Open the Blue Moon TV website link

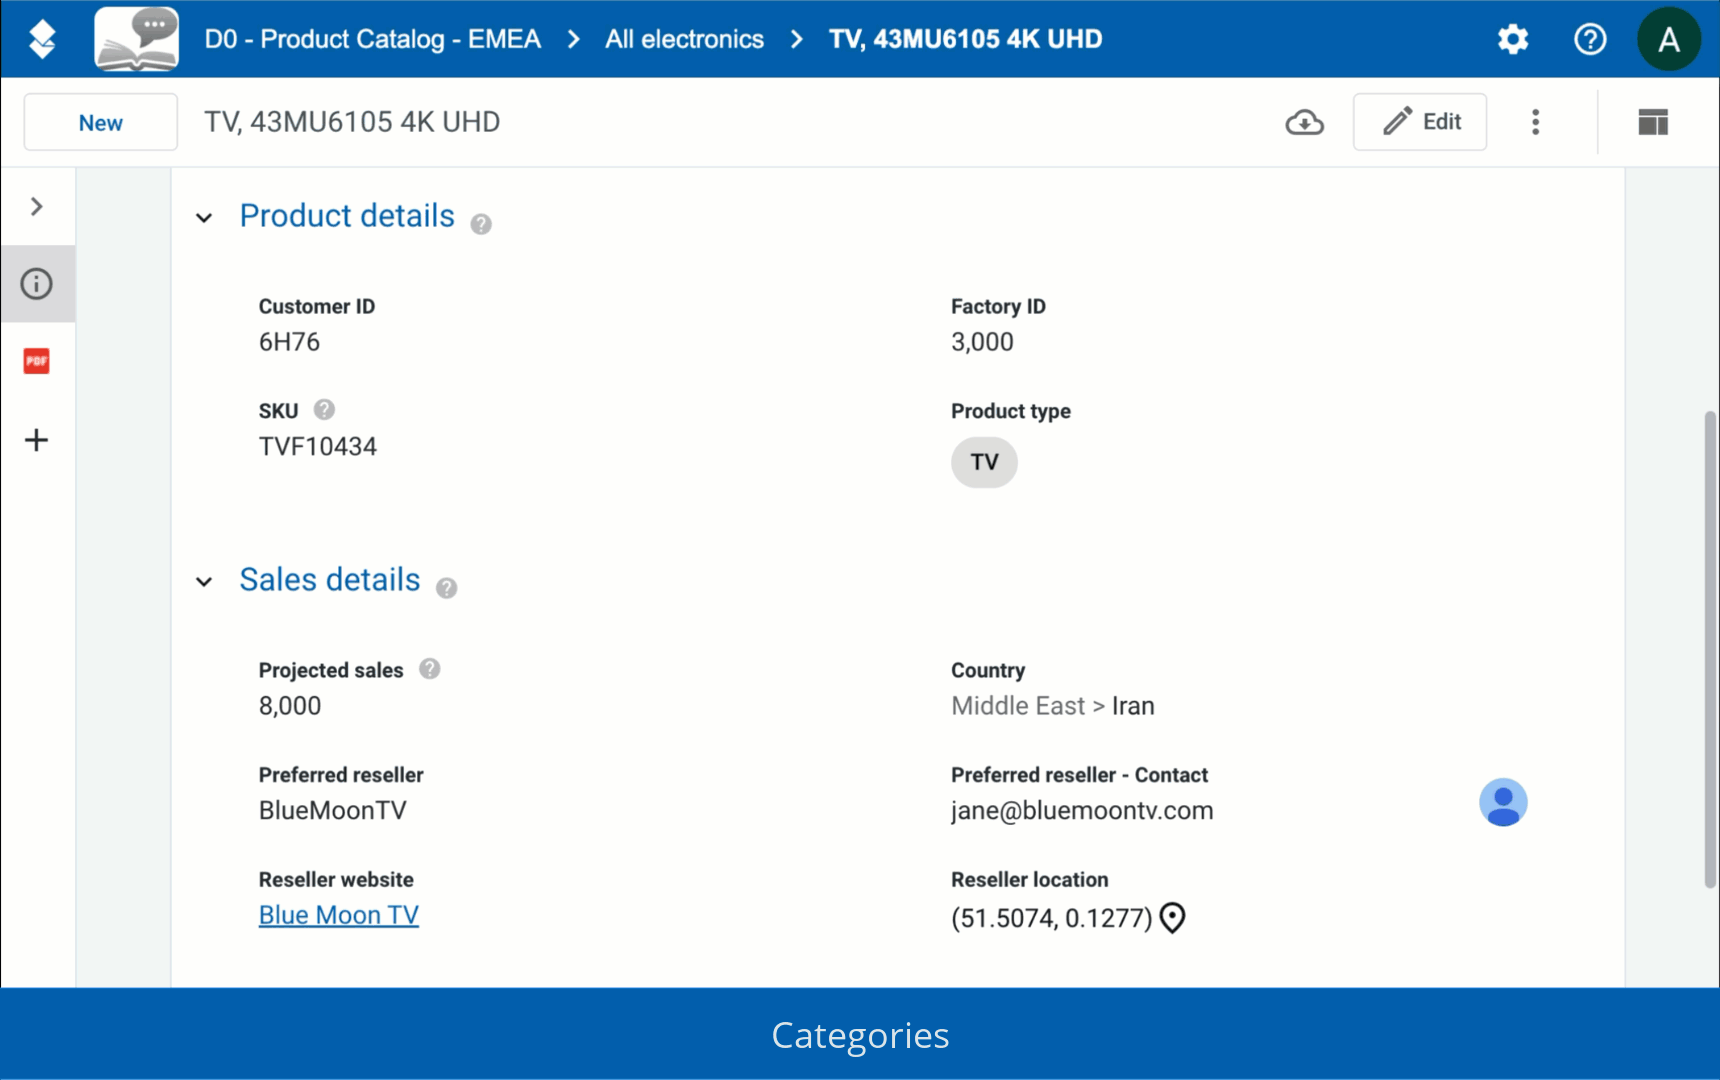pyautogui.click(x=339, y=915)
